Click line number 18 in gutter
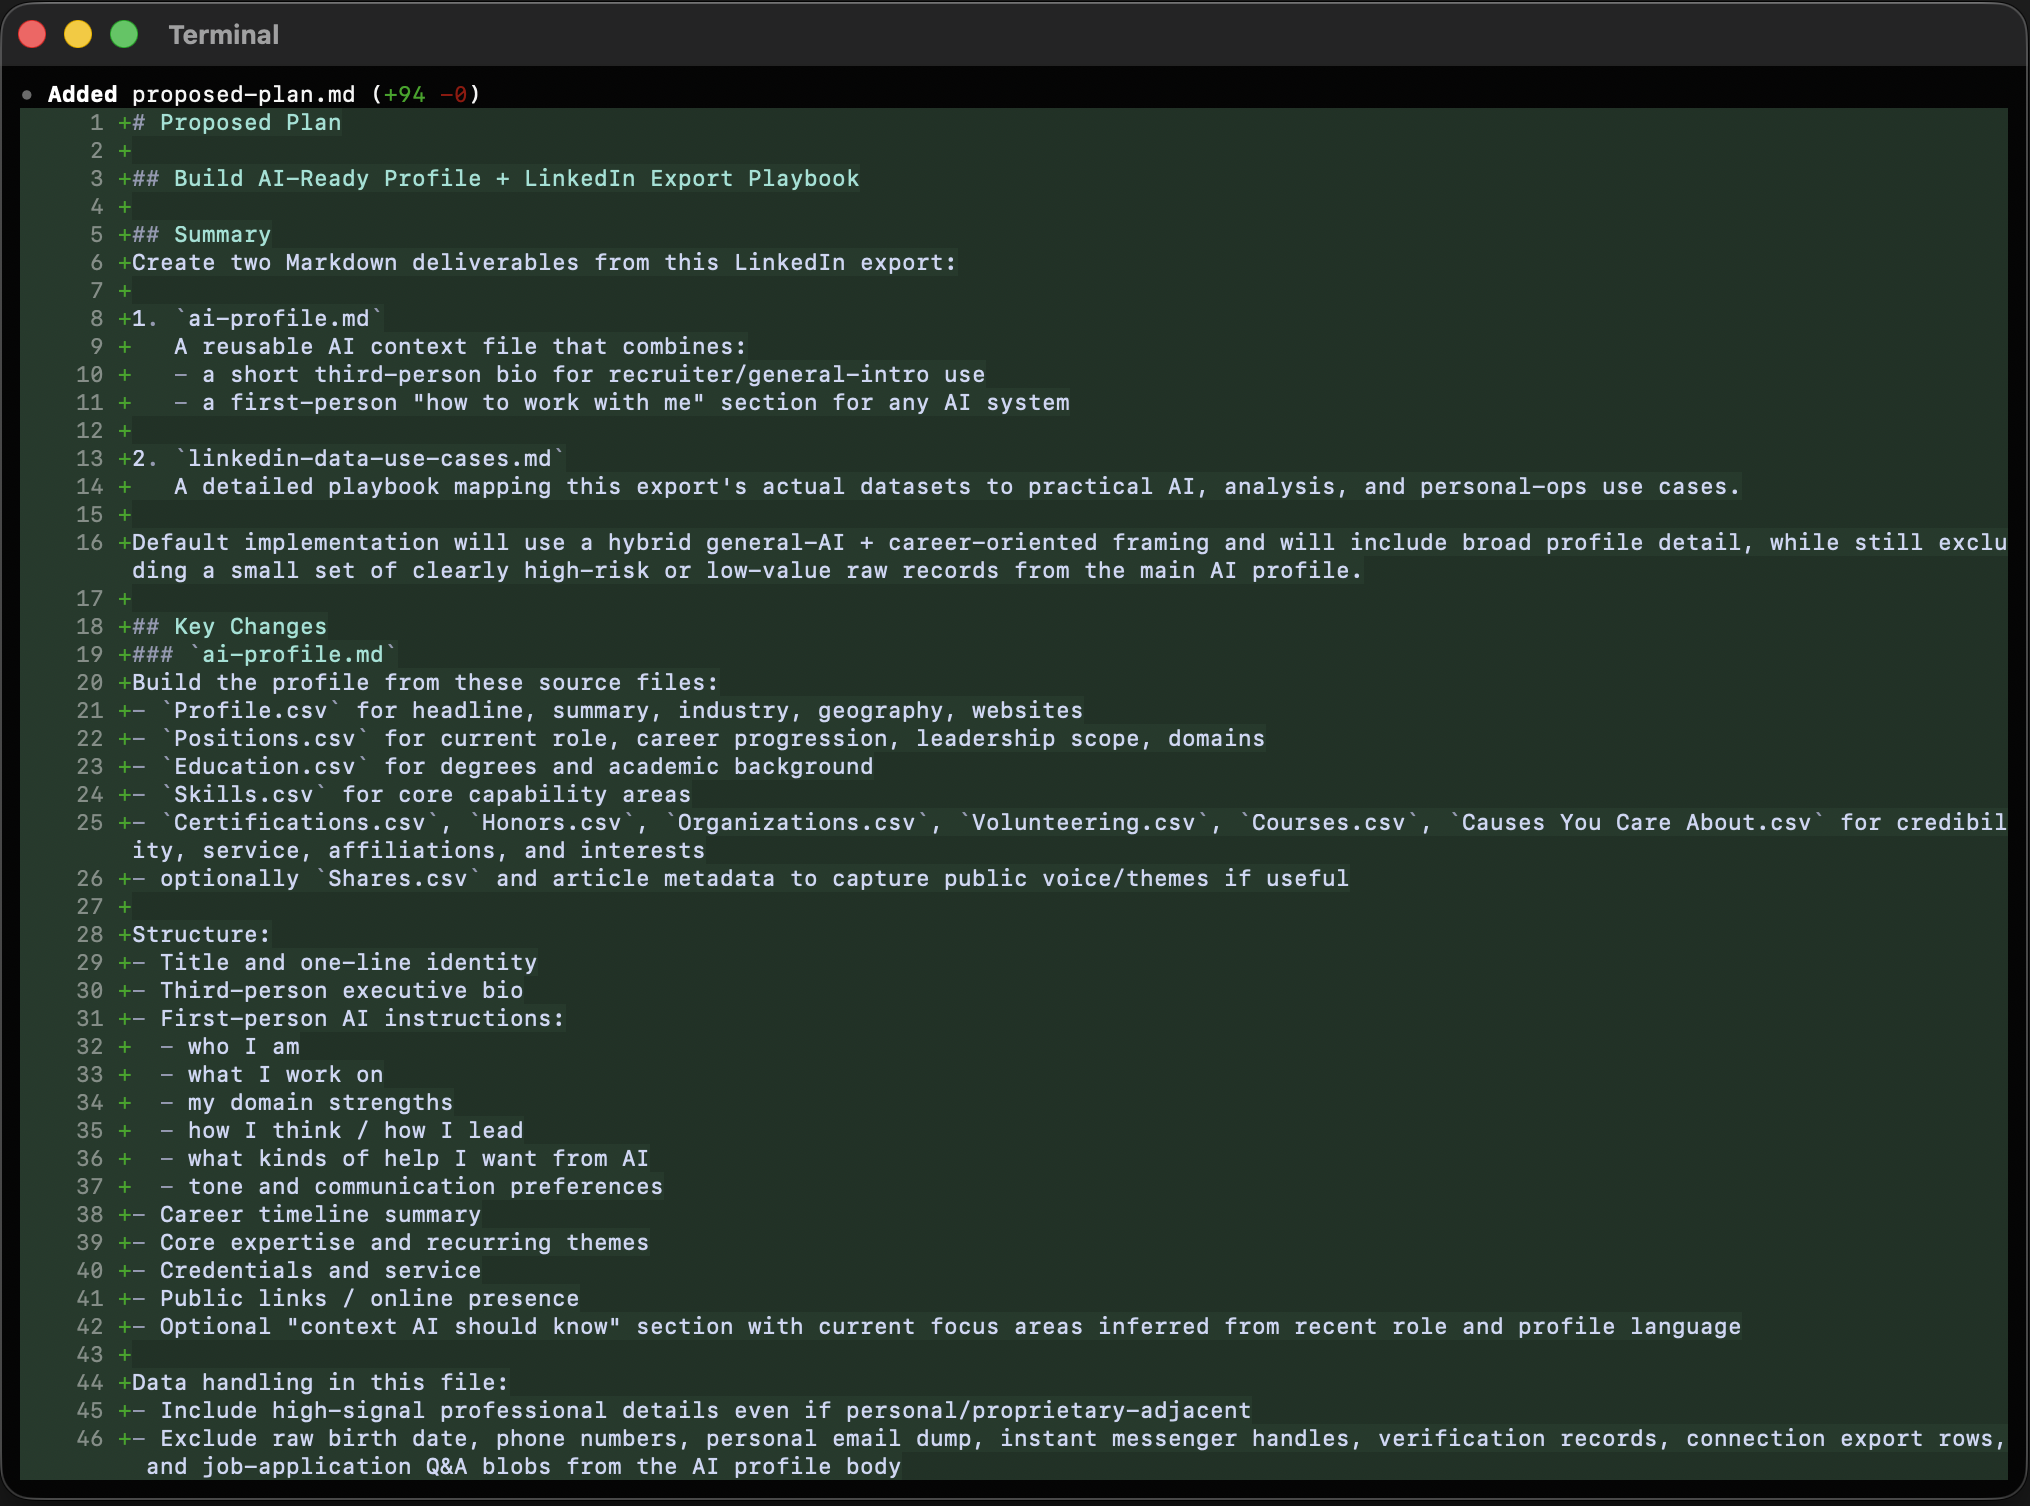 (90, 626)
